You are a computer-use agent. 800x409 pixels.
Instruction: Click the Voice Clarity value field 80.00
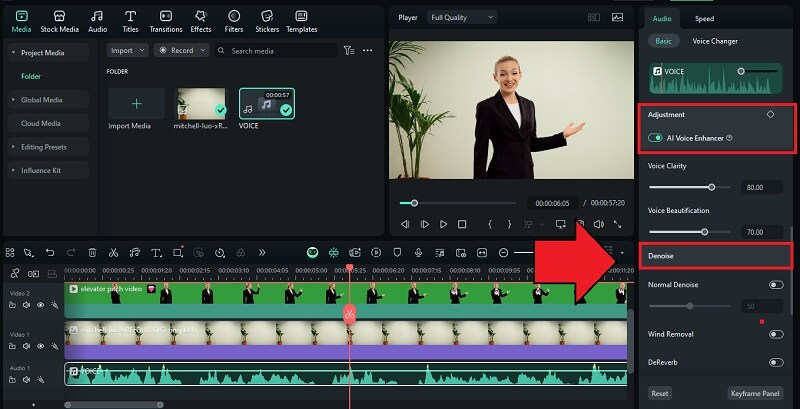[760, 187]
